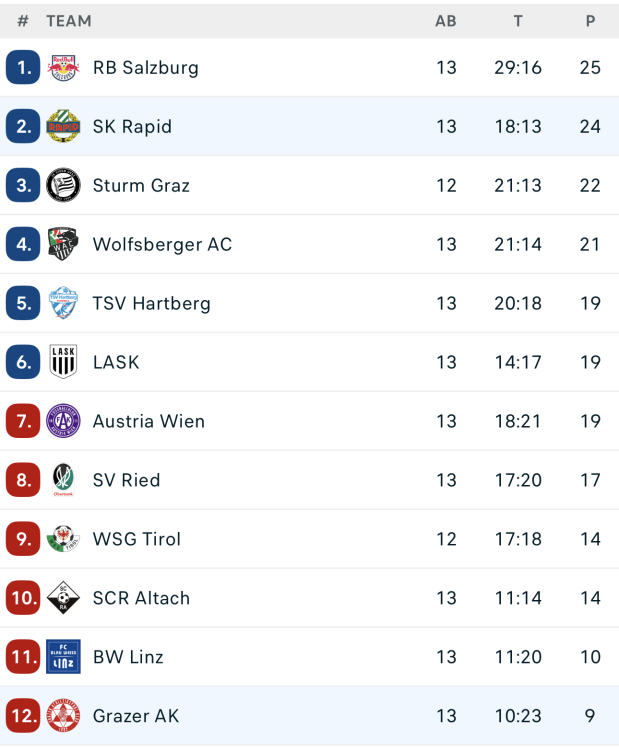Click the WSG Tirol team logo
619x750 pixels.
[x=63, y=539]
